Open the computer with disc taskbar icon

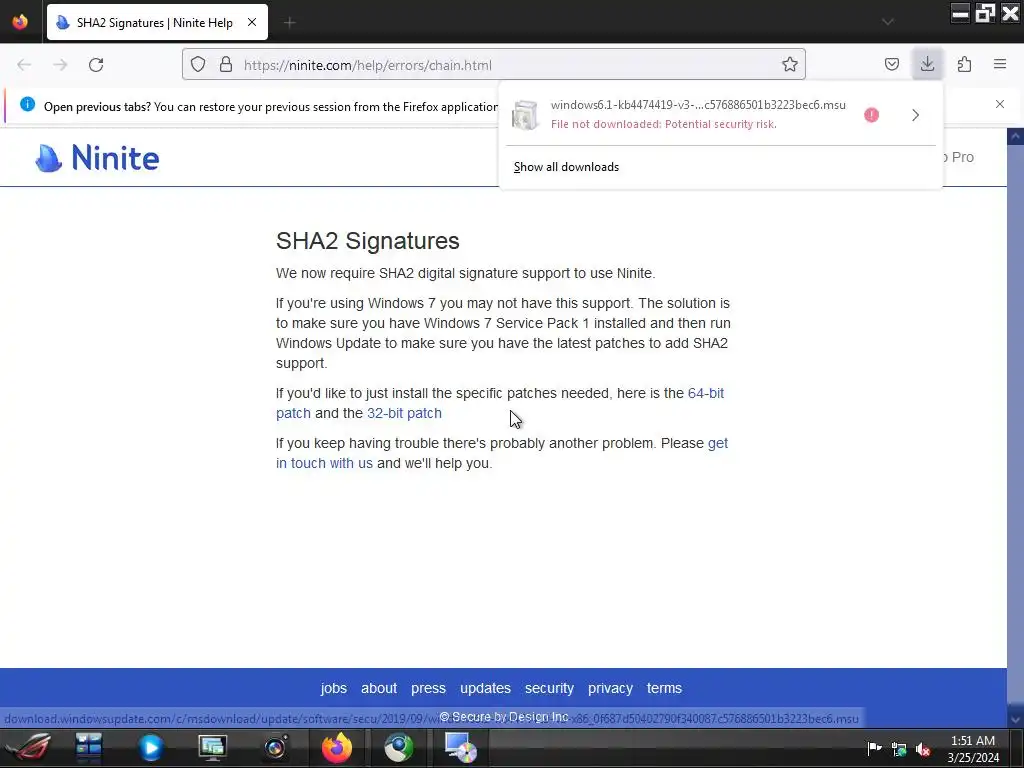tap(460, 748)
